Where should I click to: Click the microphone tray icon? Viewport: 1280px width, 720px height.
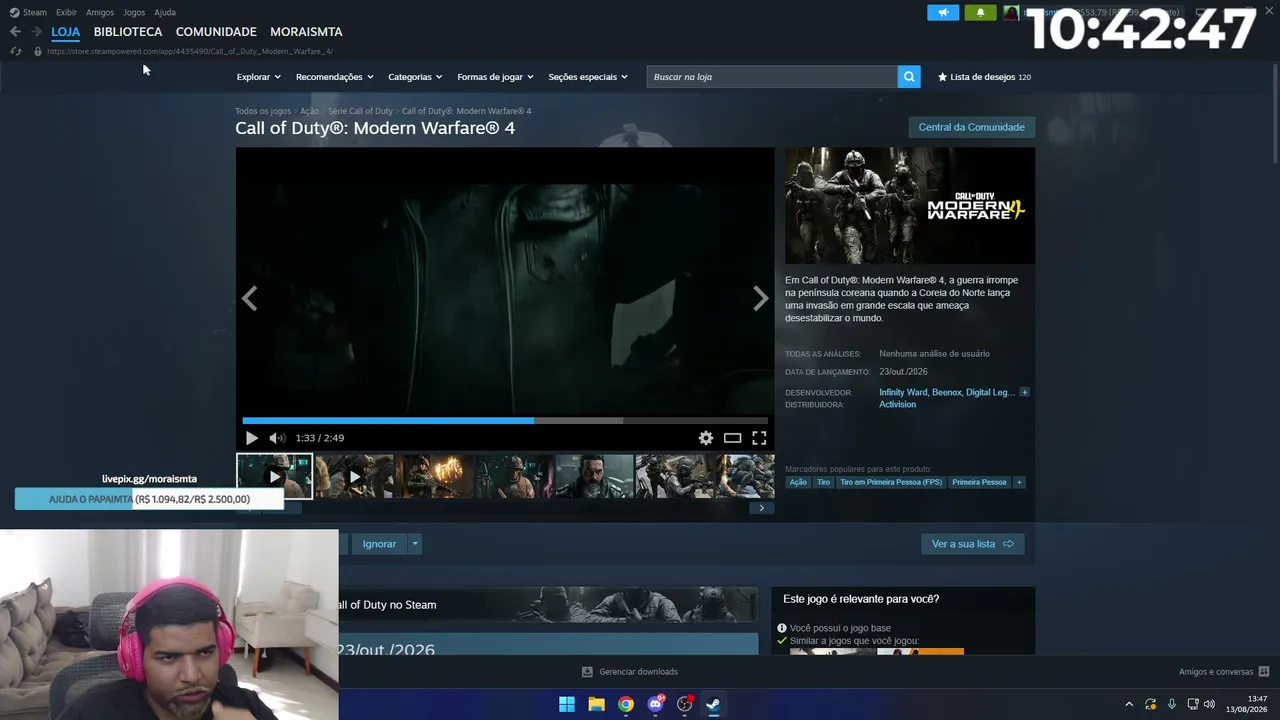[x=1172, y=704]
